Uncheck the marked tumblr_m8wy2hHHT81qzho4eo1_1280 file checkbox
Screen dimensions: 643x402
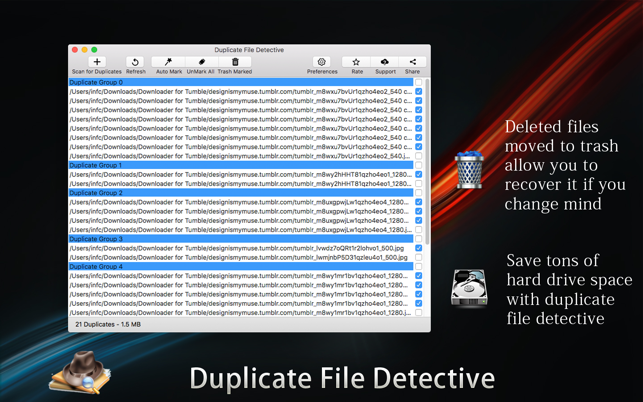click(x=419, y=174)
